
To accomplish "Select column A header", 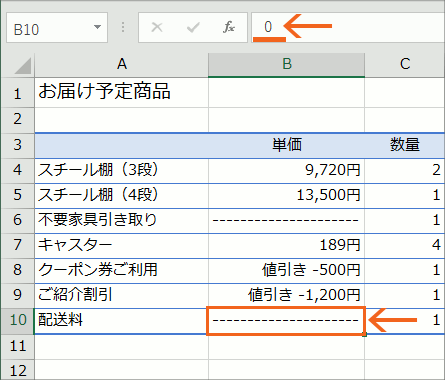I will click(122, 64).
